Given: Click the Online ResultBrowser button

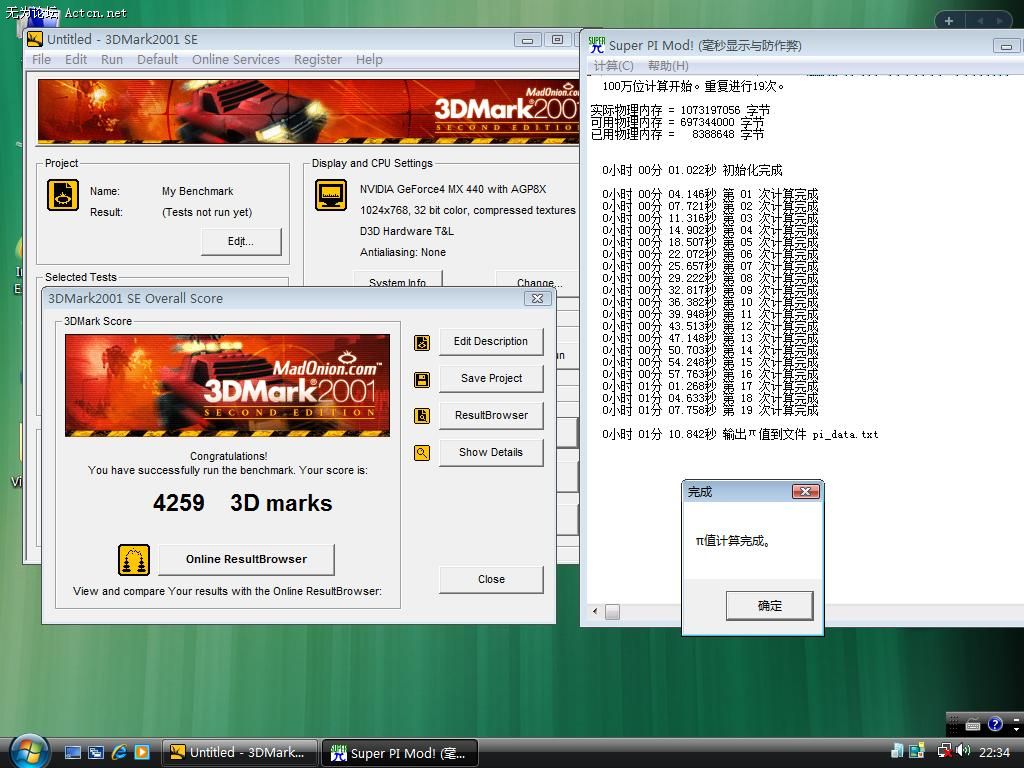Looking at the screenshot, I should pos(246,560).
